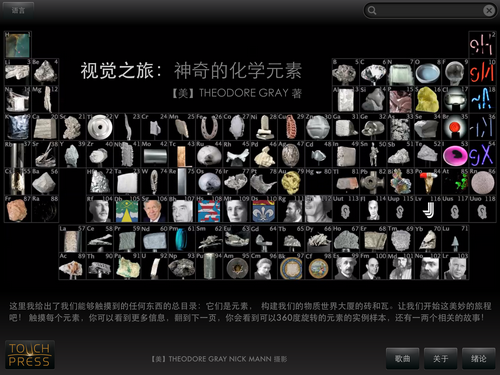Open the Tin soldier tile (Sn)

[x=373, y=154]
